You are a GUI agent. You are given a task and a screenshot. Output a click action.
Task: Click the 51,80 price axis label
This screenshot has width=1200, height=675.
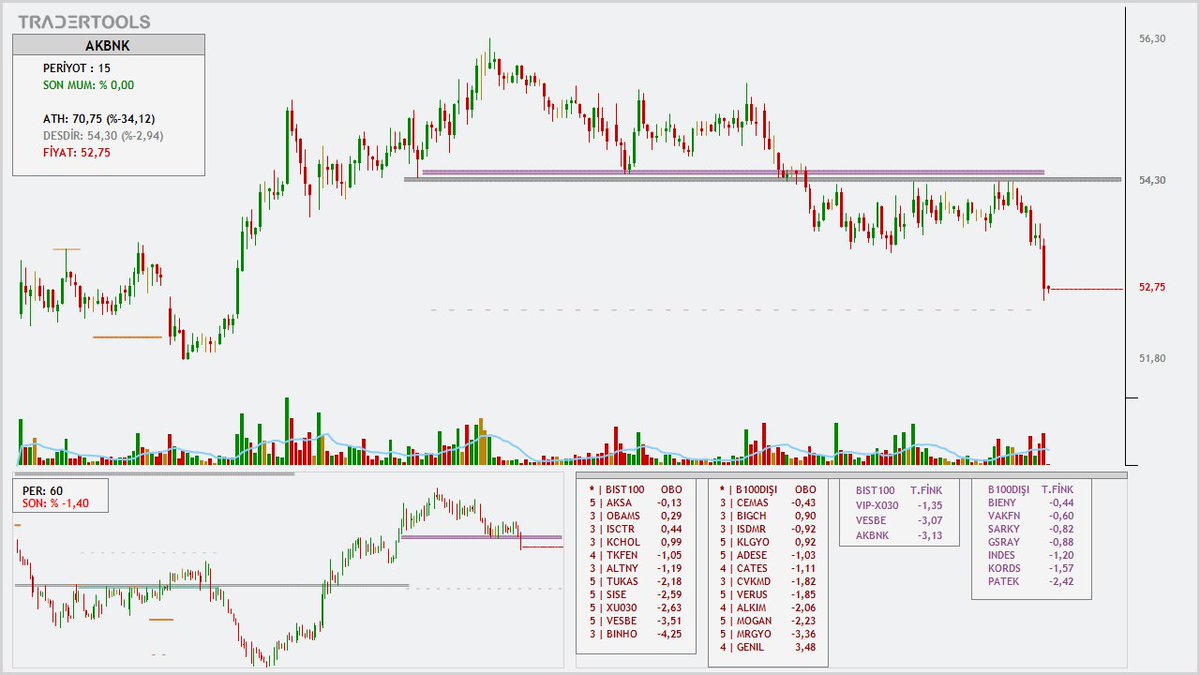(1152, 358)
